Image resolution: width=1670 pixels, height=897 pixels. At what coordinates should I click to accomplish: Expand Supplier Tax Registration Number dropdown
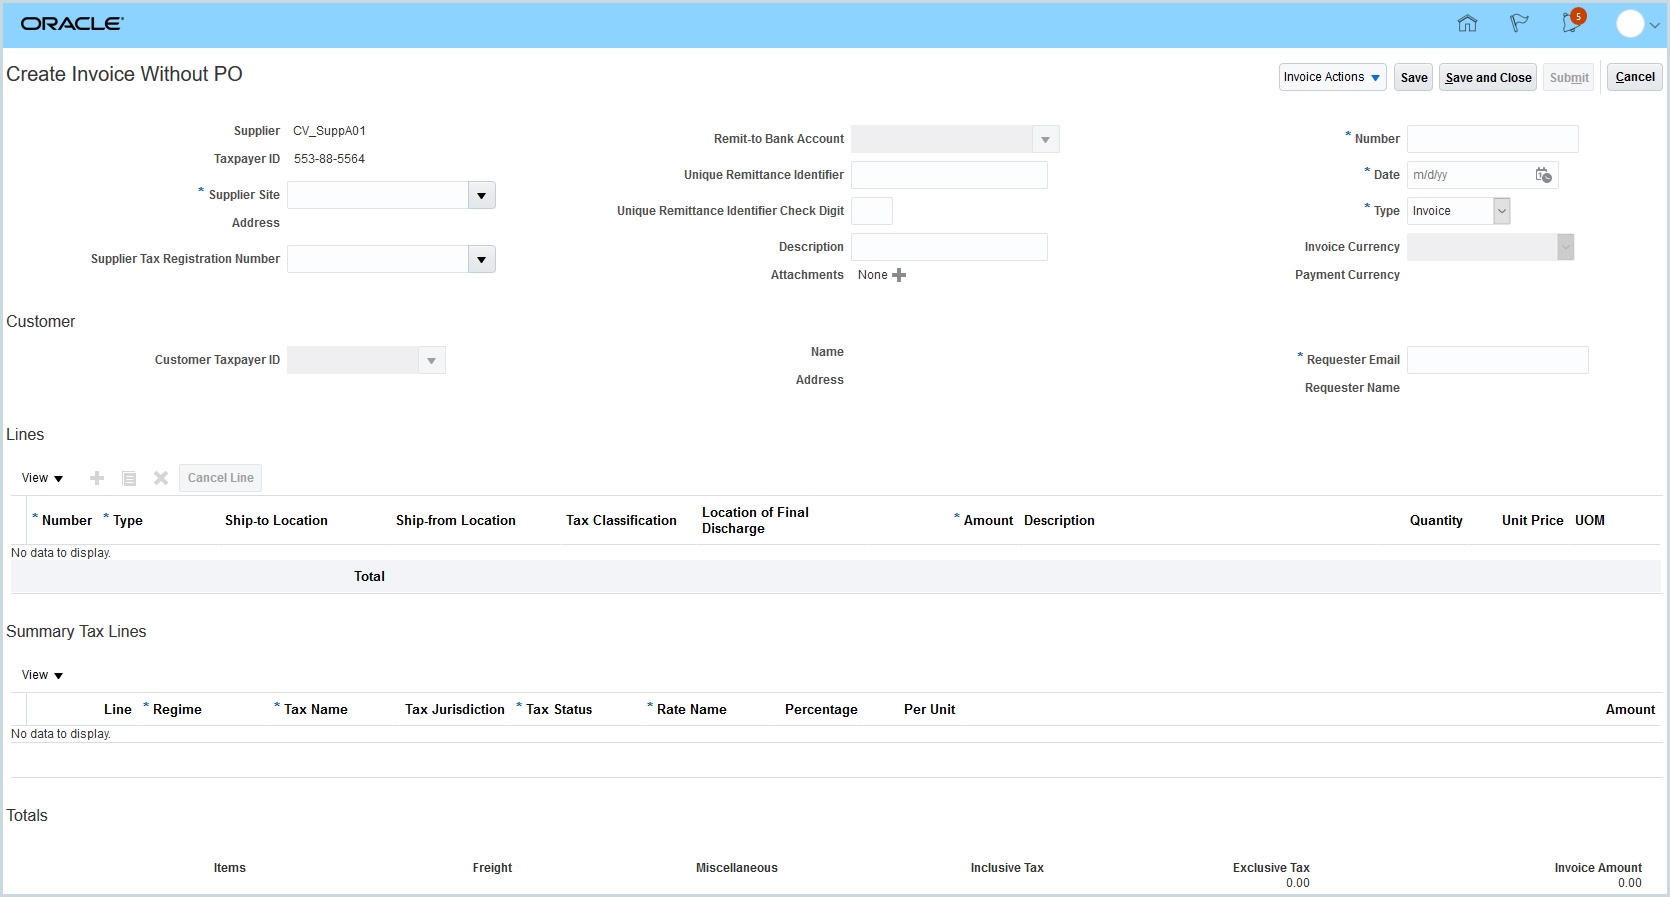coord(481,259)
